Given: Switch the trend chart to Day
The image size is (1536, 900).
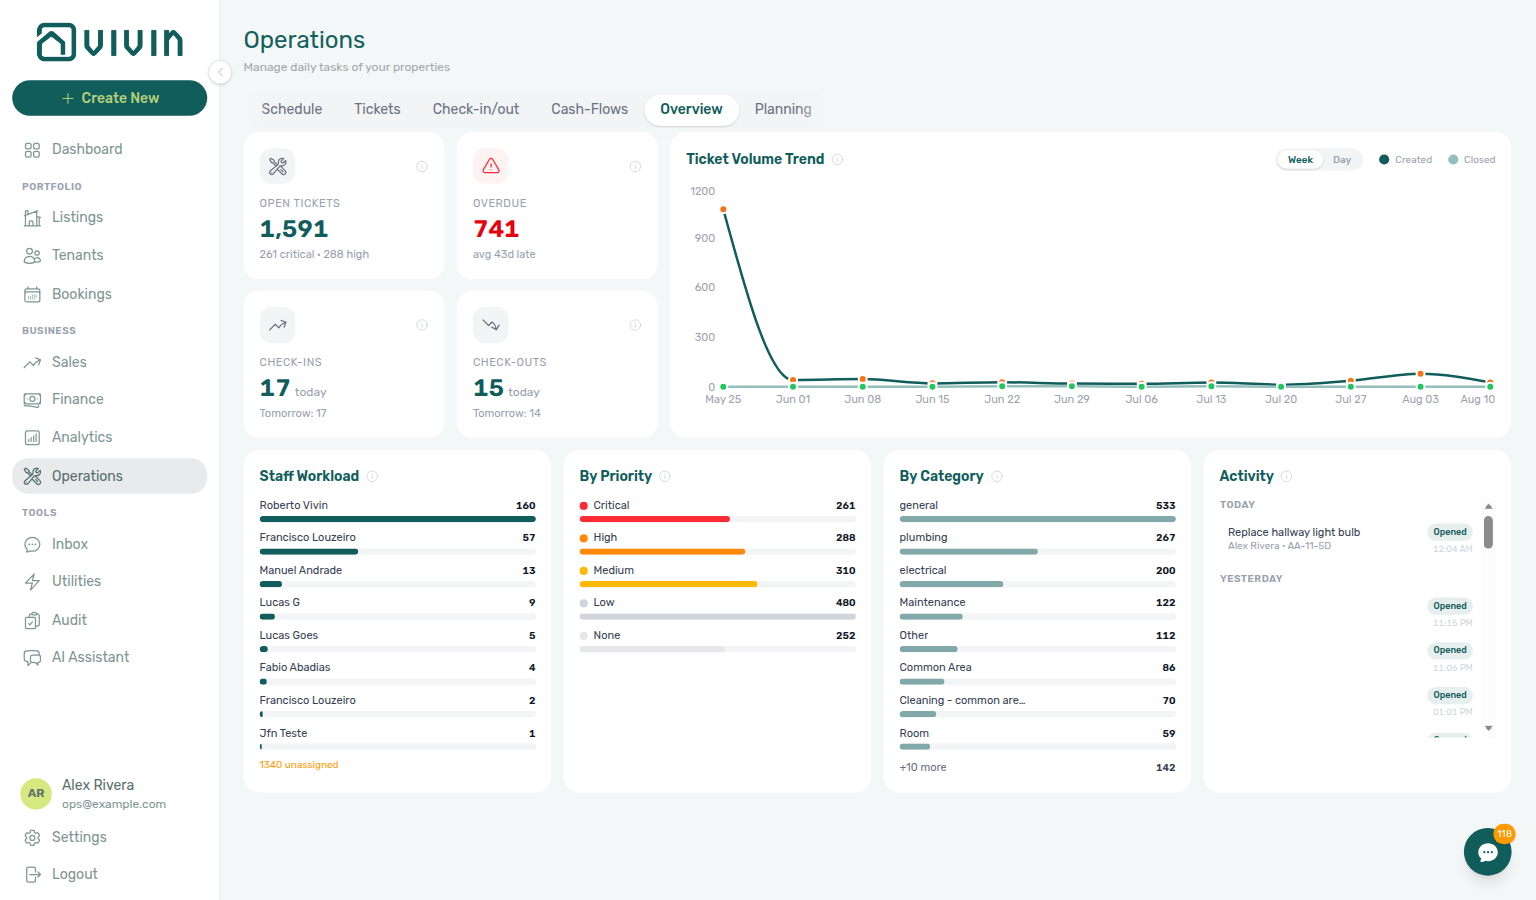Looking at the screenshot, I should click(1342, 160).
